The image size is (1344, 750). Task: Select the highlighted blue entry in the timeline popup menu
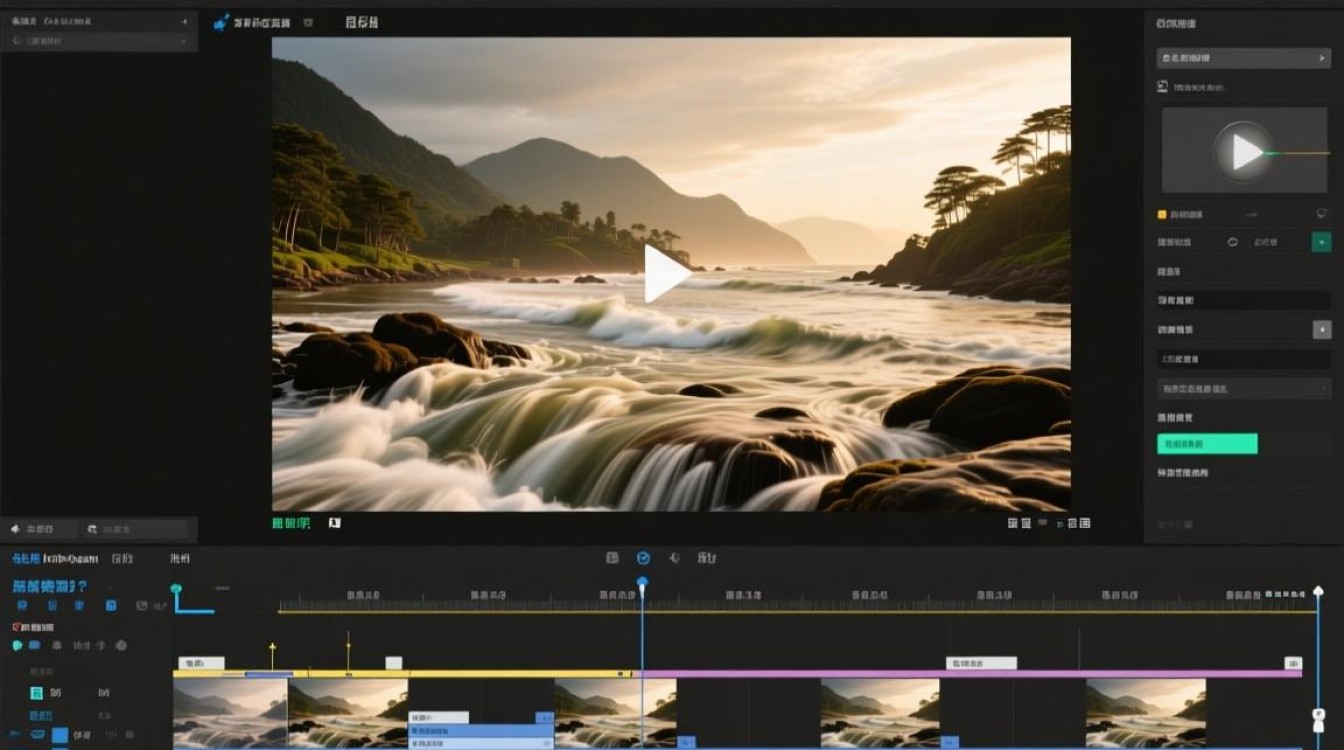point(481,731)
